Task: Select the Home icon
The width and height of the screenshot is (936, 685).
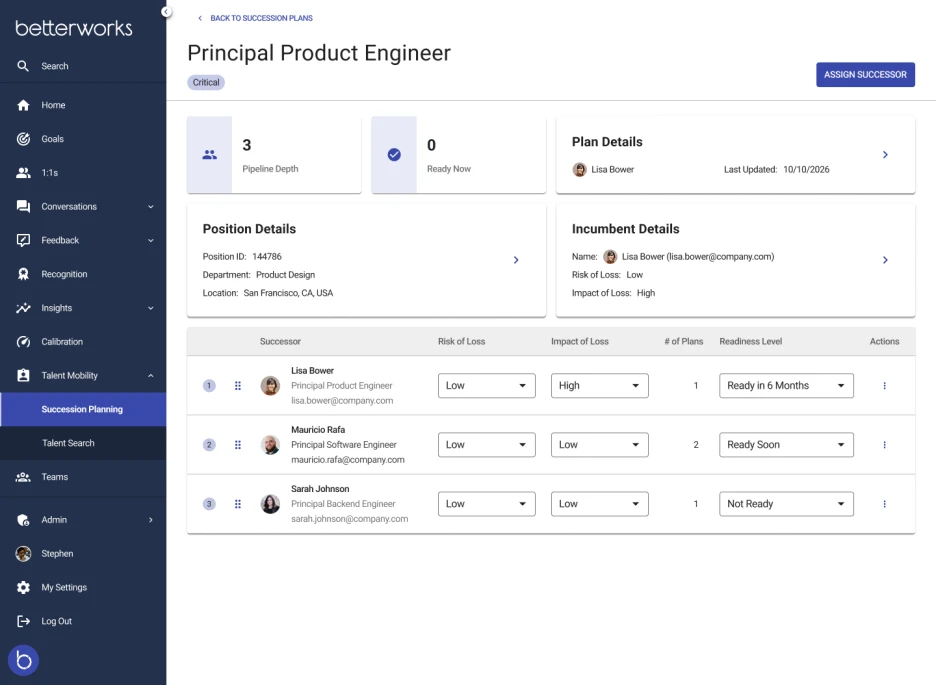Action: pos(22,105)
